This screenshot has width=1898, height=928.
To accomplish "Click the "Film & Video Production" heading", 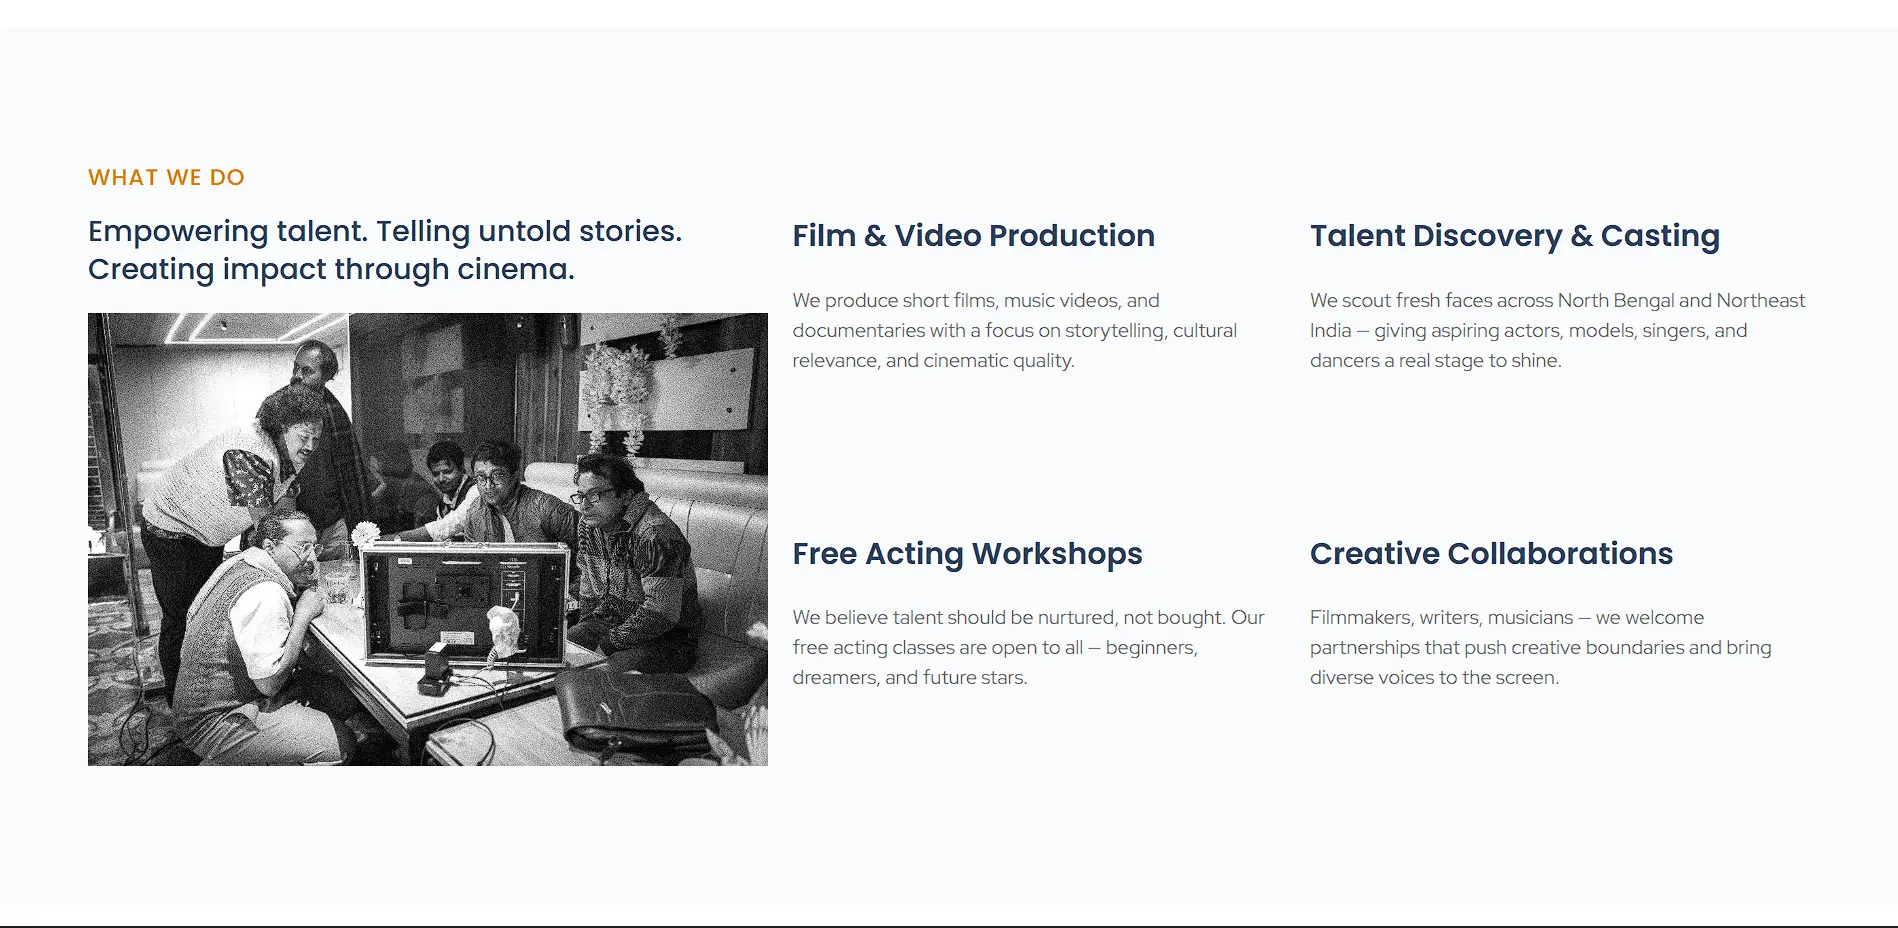I will tap(973, 236).
